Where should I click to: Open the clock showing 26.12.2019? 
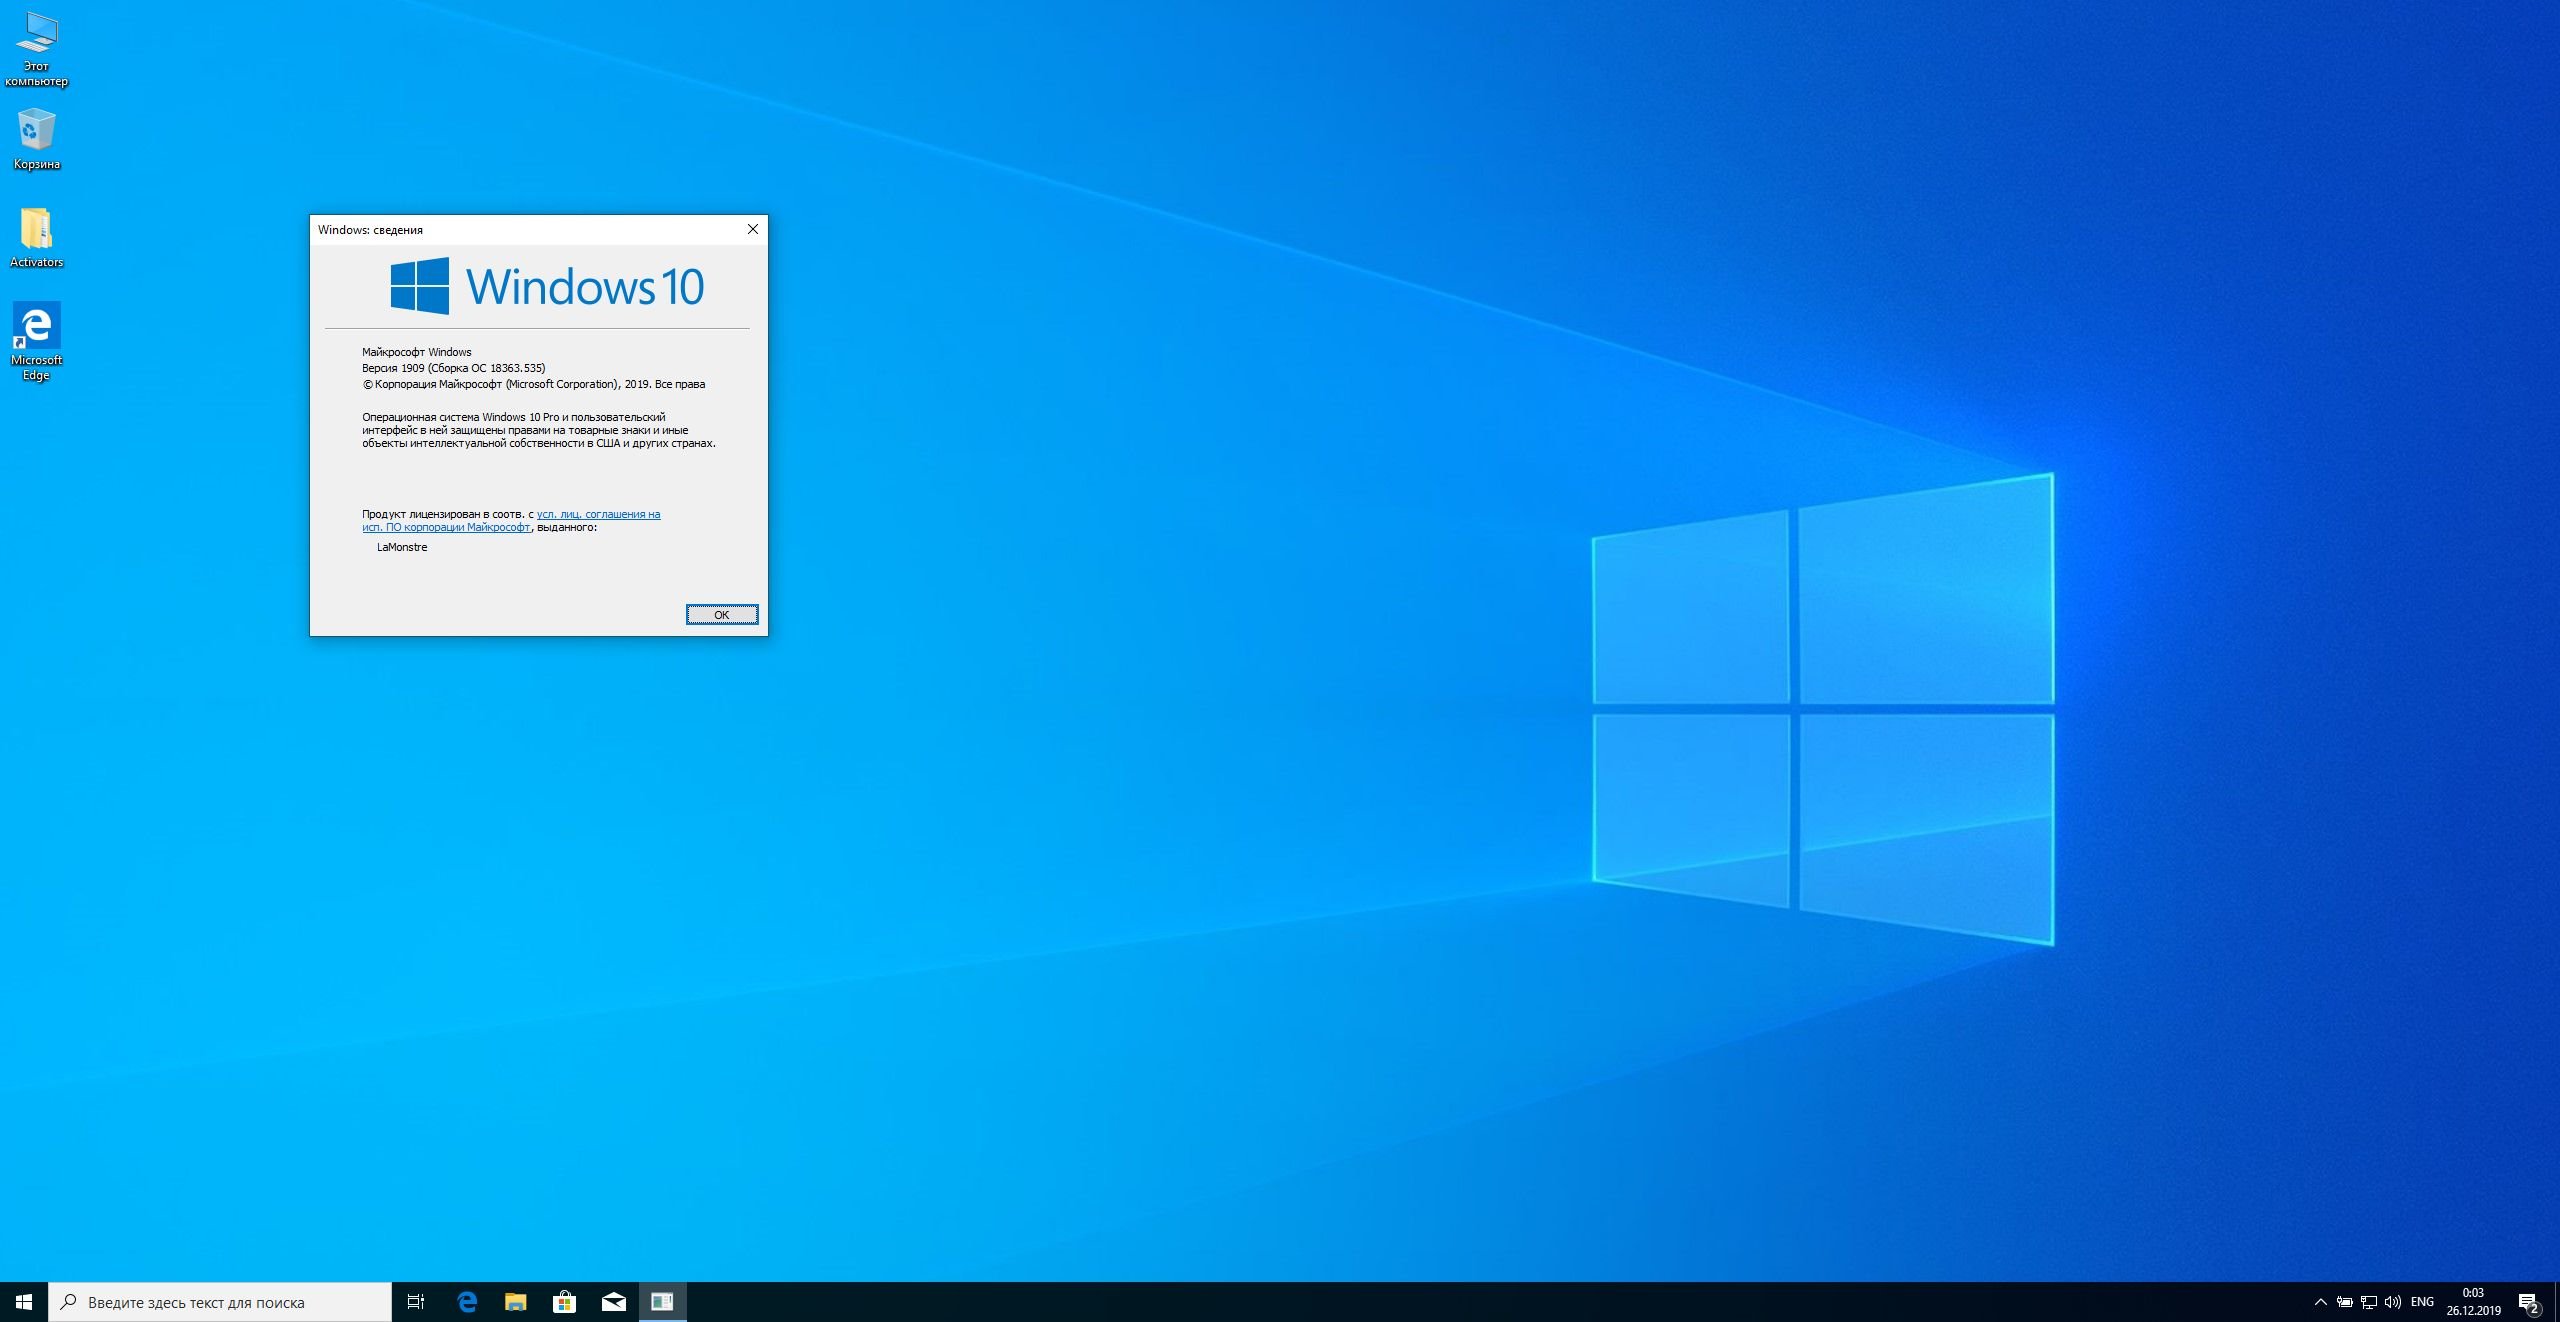click(x=2473, y=1302)
